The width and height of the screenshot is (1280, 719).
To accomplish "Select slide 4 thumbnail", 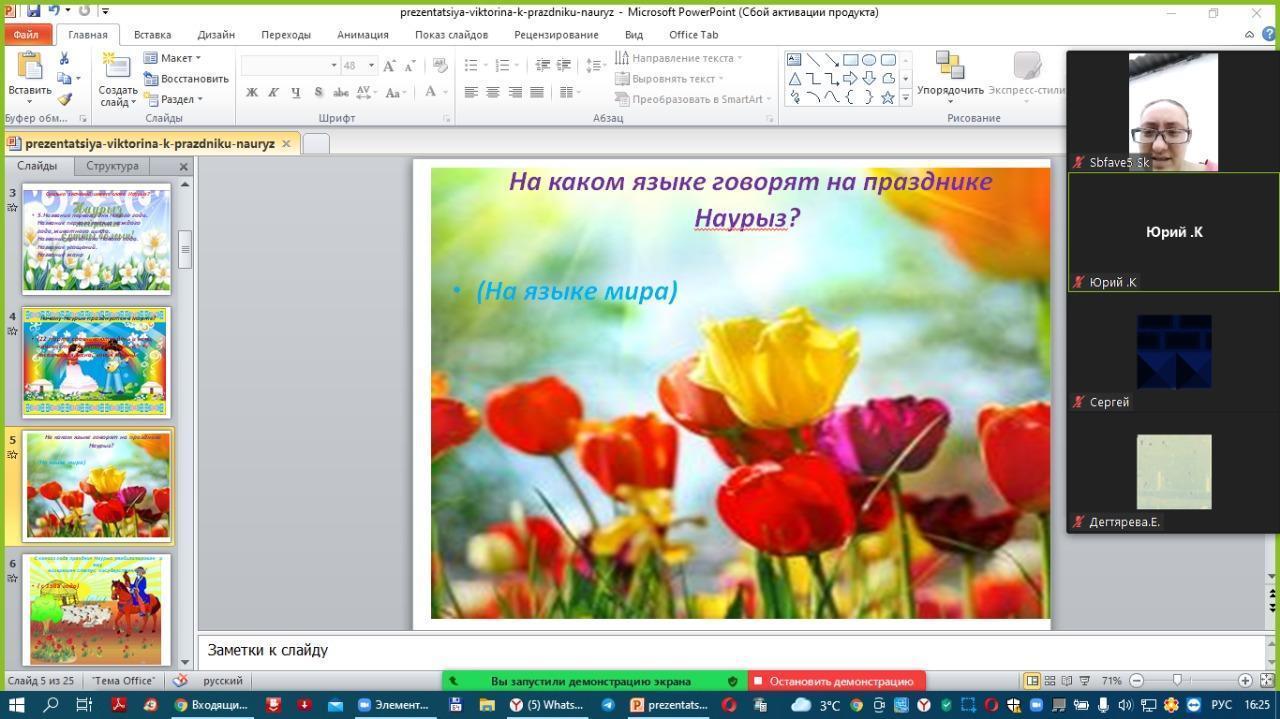I will pyautogui.click(x=96, y=362).
